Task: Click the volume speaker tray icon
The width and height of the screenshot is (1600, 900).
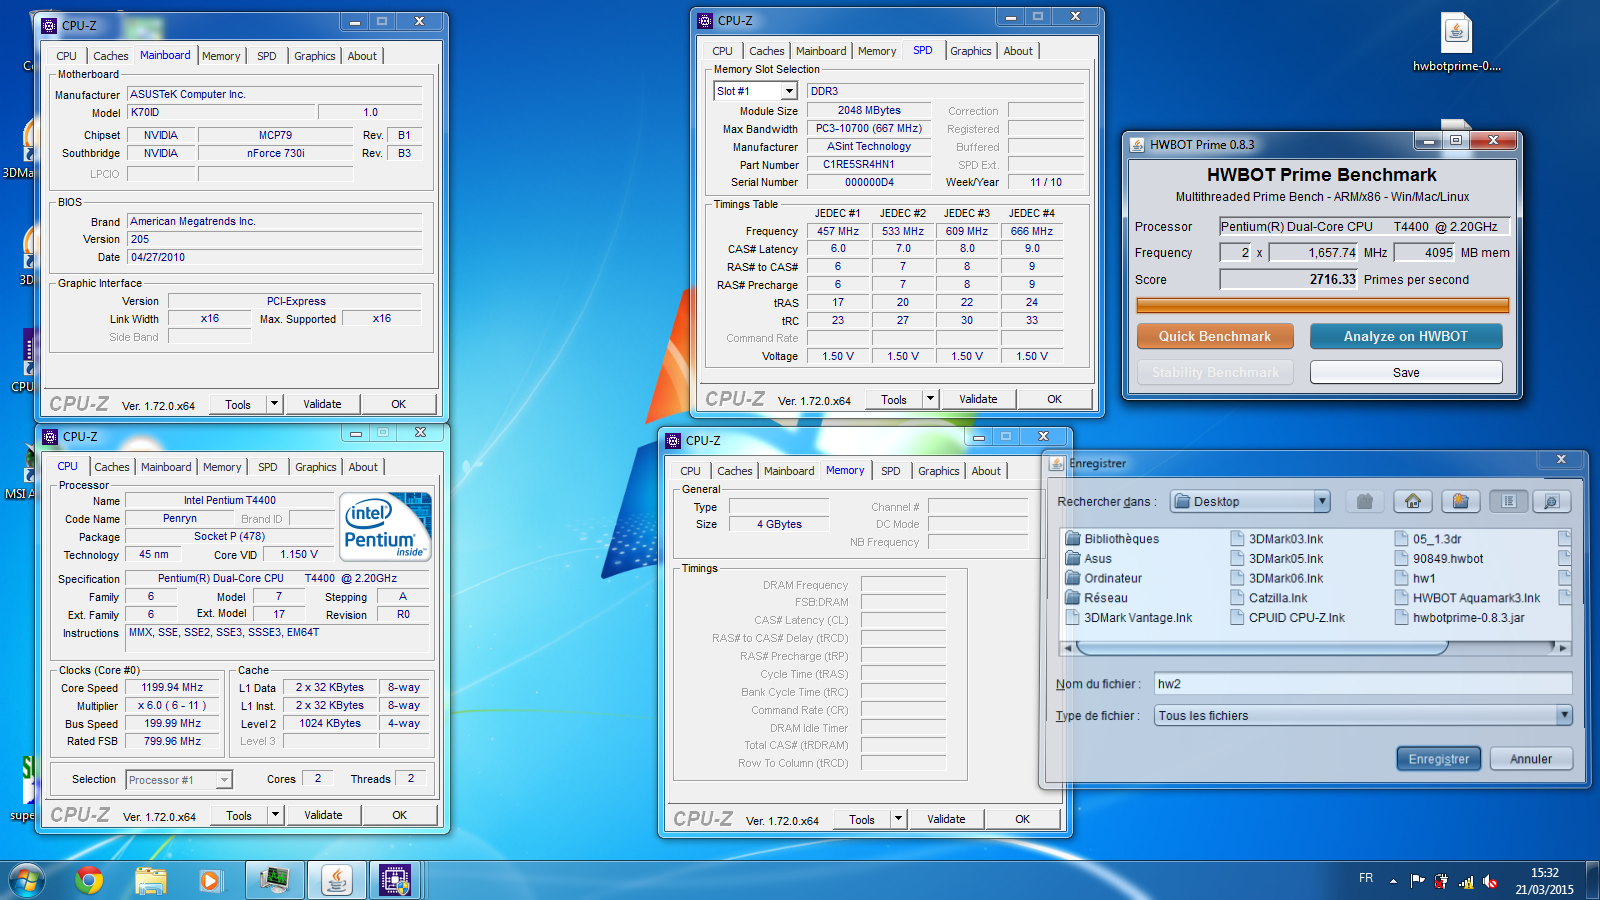Action: 1490,881
